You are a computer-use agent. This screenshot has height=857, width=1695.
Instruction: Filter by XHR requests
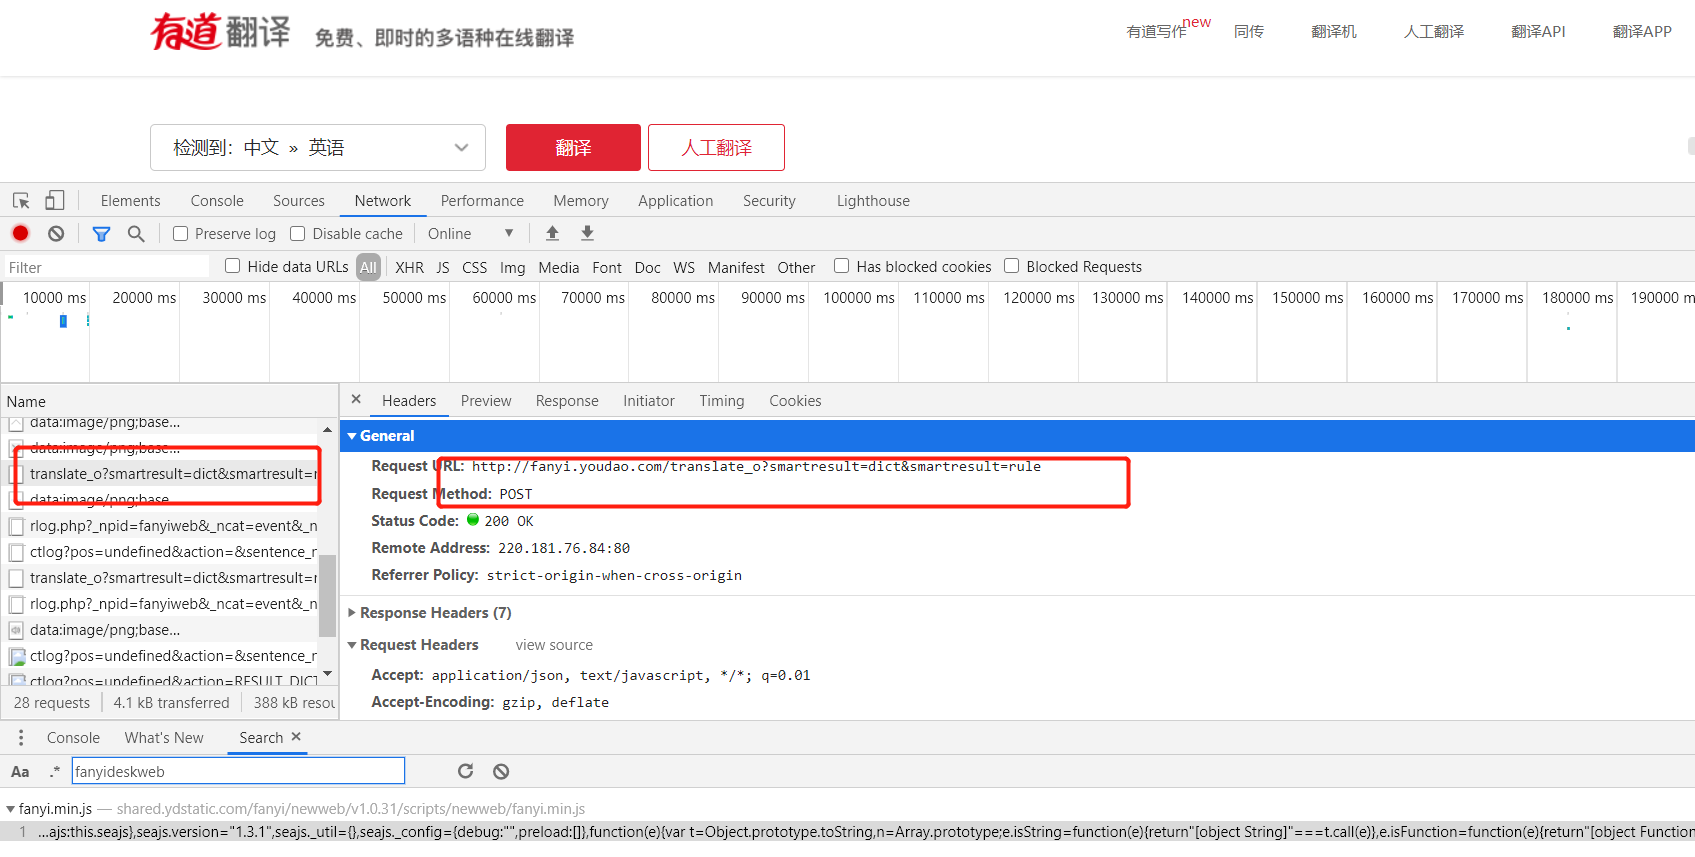coord(409,267)
